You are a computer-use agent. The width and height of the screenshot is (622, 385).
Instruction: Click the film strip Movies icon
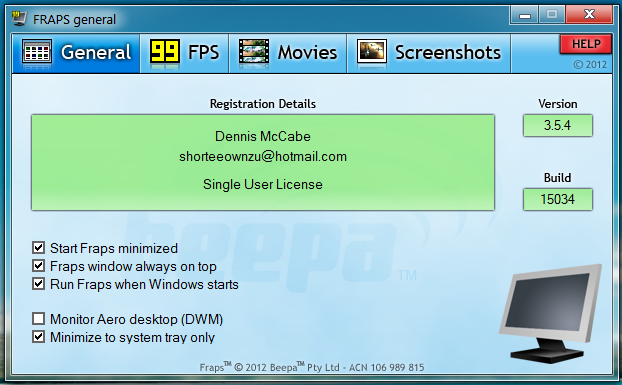pyautogui.click(x=254, y=52)
